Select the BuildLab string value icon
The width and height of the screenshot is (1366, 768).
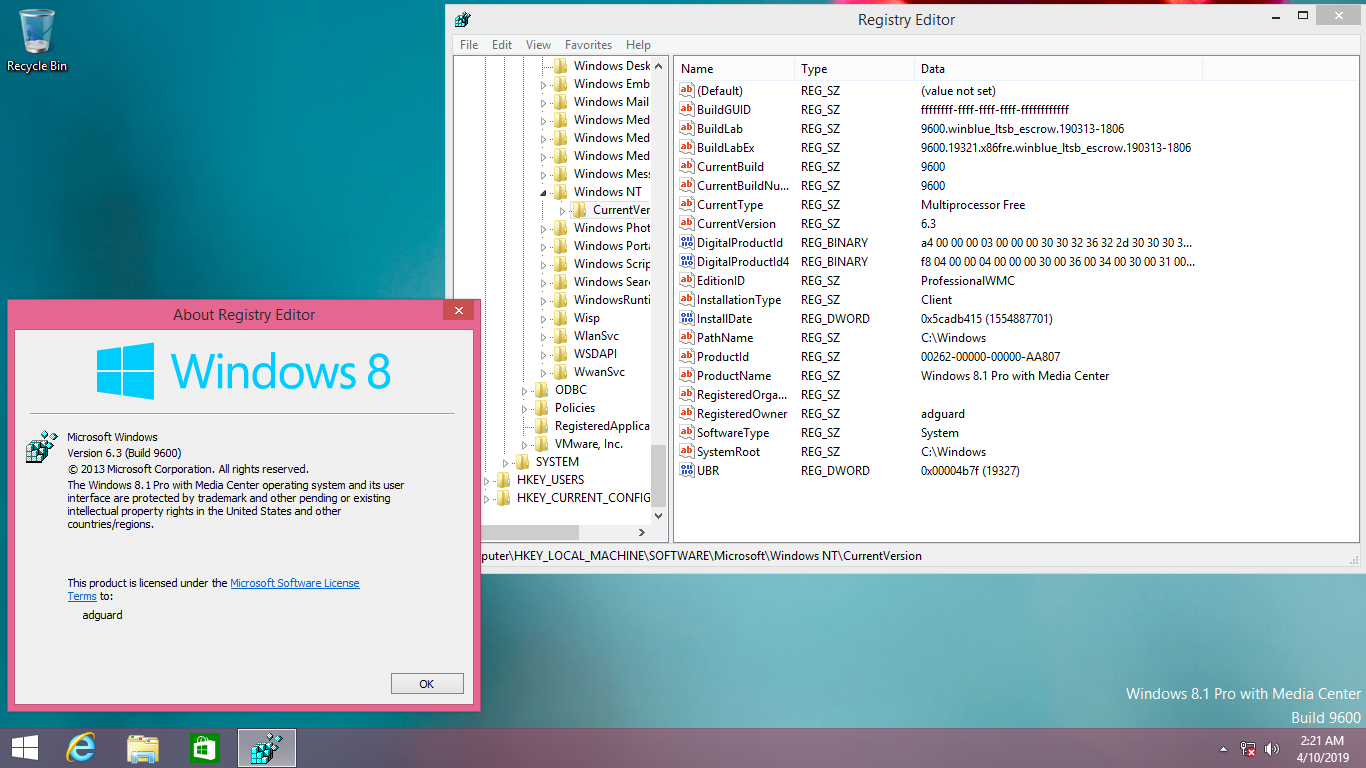(x=687, y=128)
